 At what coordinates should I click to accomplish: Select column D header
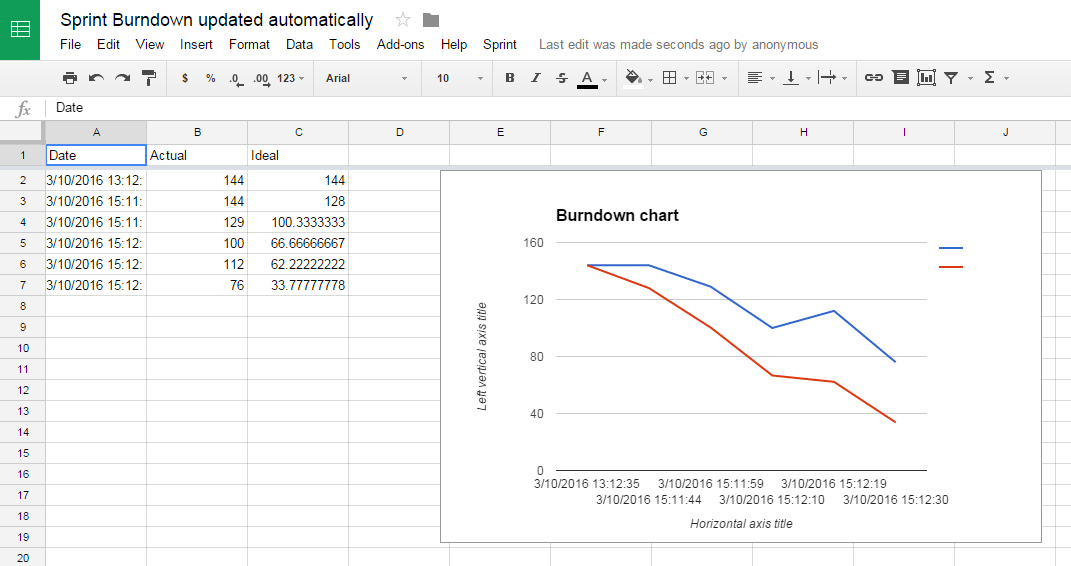click(400, 132)
